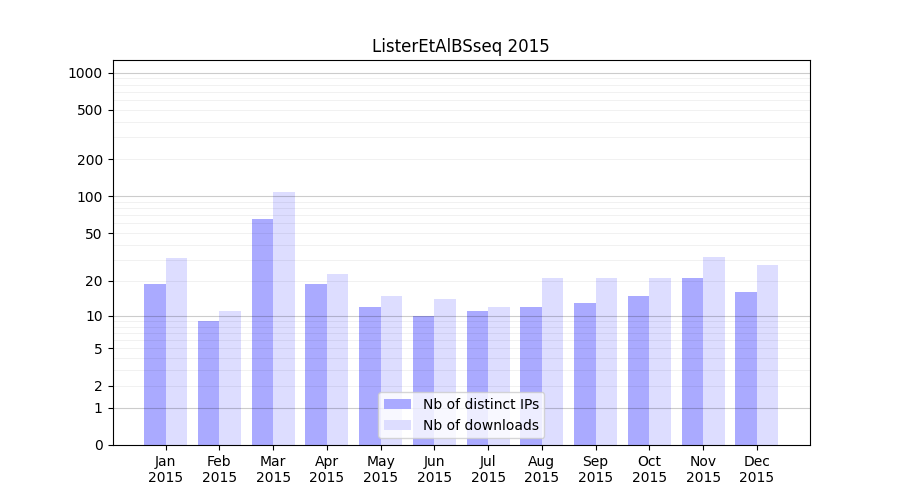Click the tallest downloads bar for Mar 2015
The width and height of the screenshot is (900, 500).
(x=284, y=318)
